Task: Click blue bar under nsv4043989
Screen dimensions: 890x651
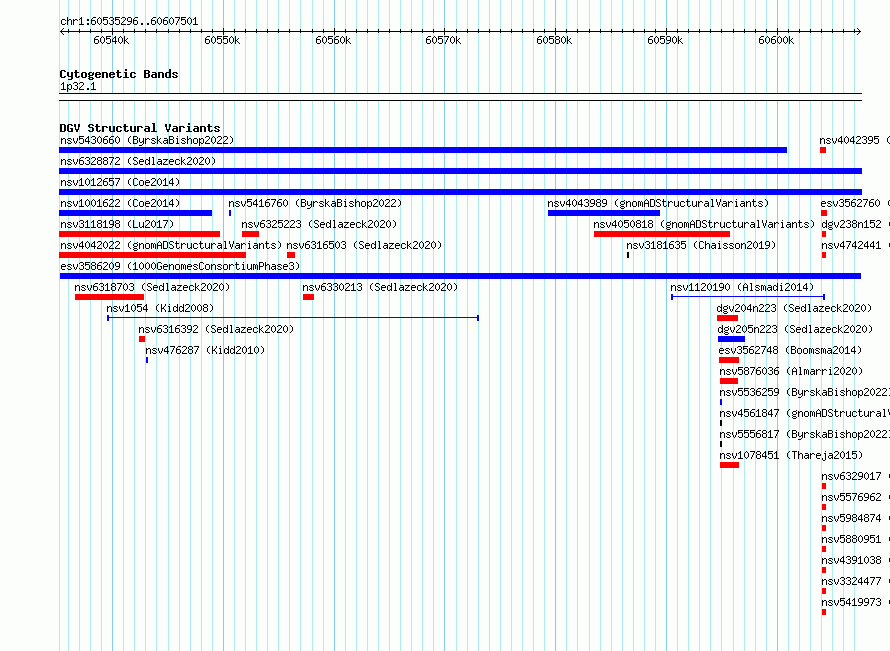Action: pyautogui.click(x=604, y=213)
